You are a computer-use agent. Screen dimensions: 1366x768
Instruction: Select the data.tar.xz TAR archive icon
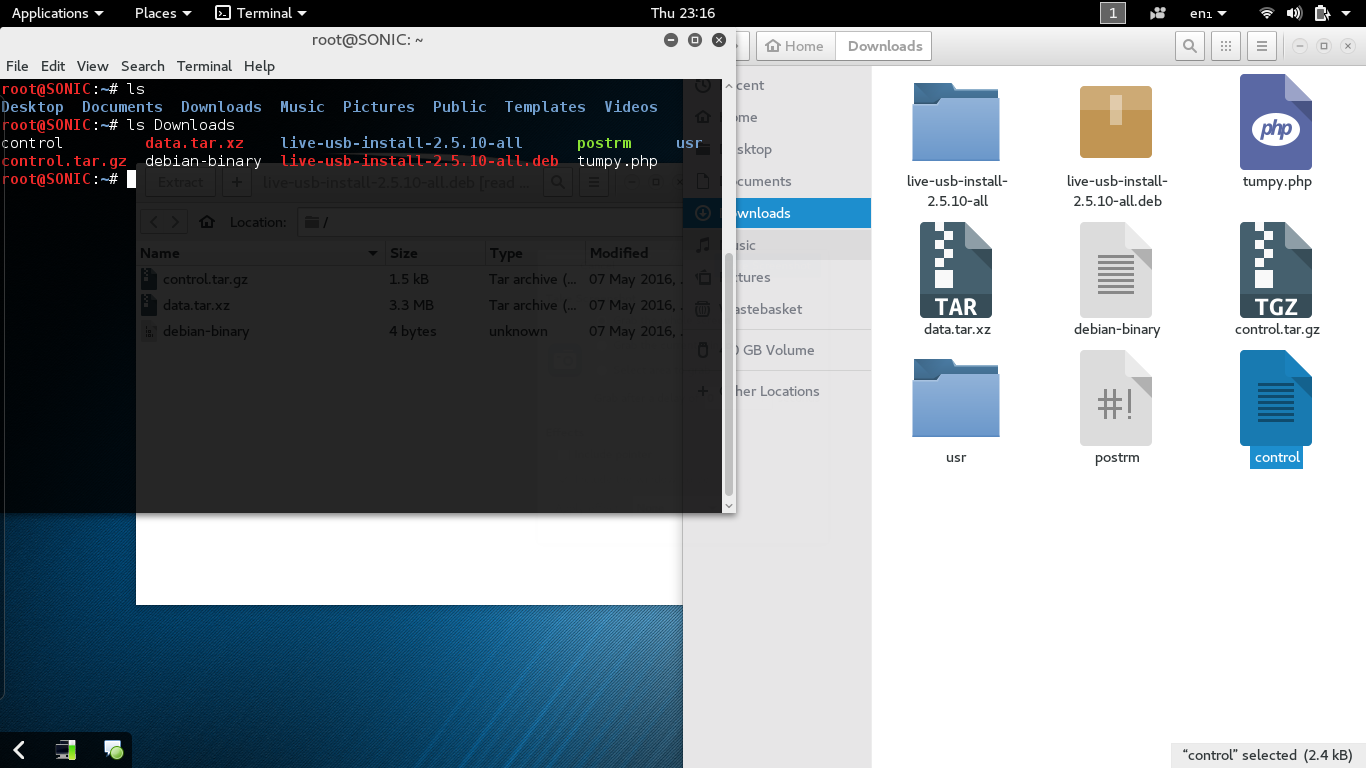956,270
